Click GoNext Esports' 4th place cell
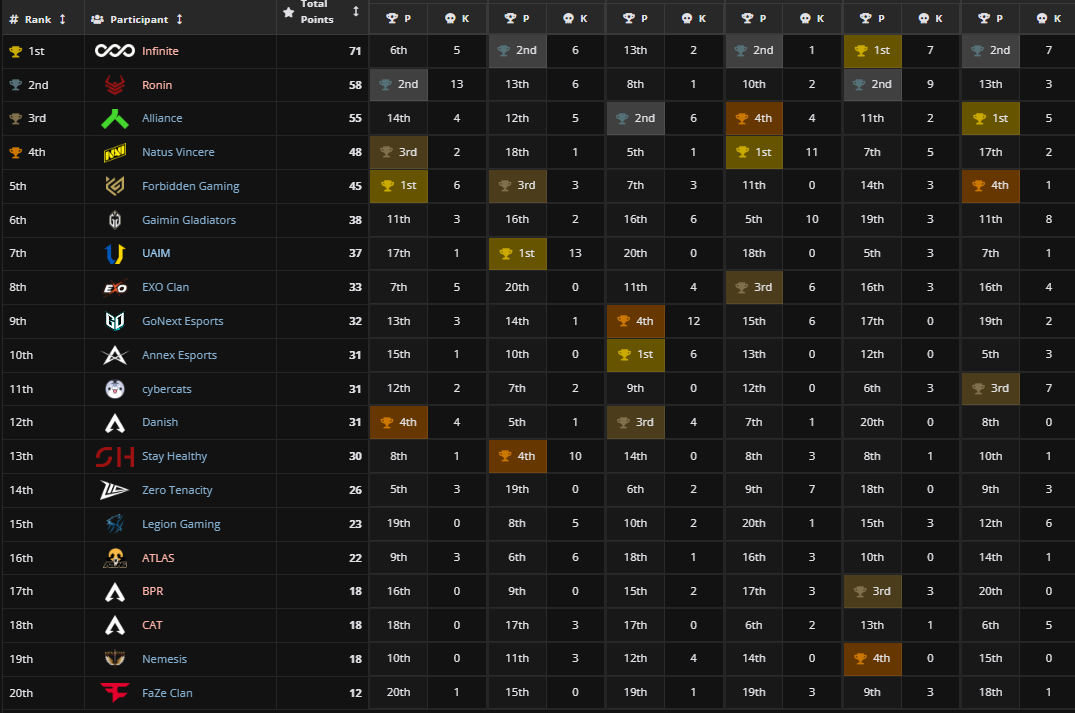Screen dimensions: 1075x713 click(636, 322)
